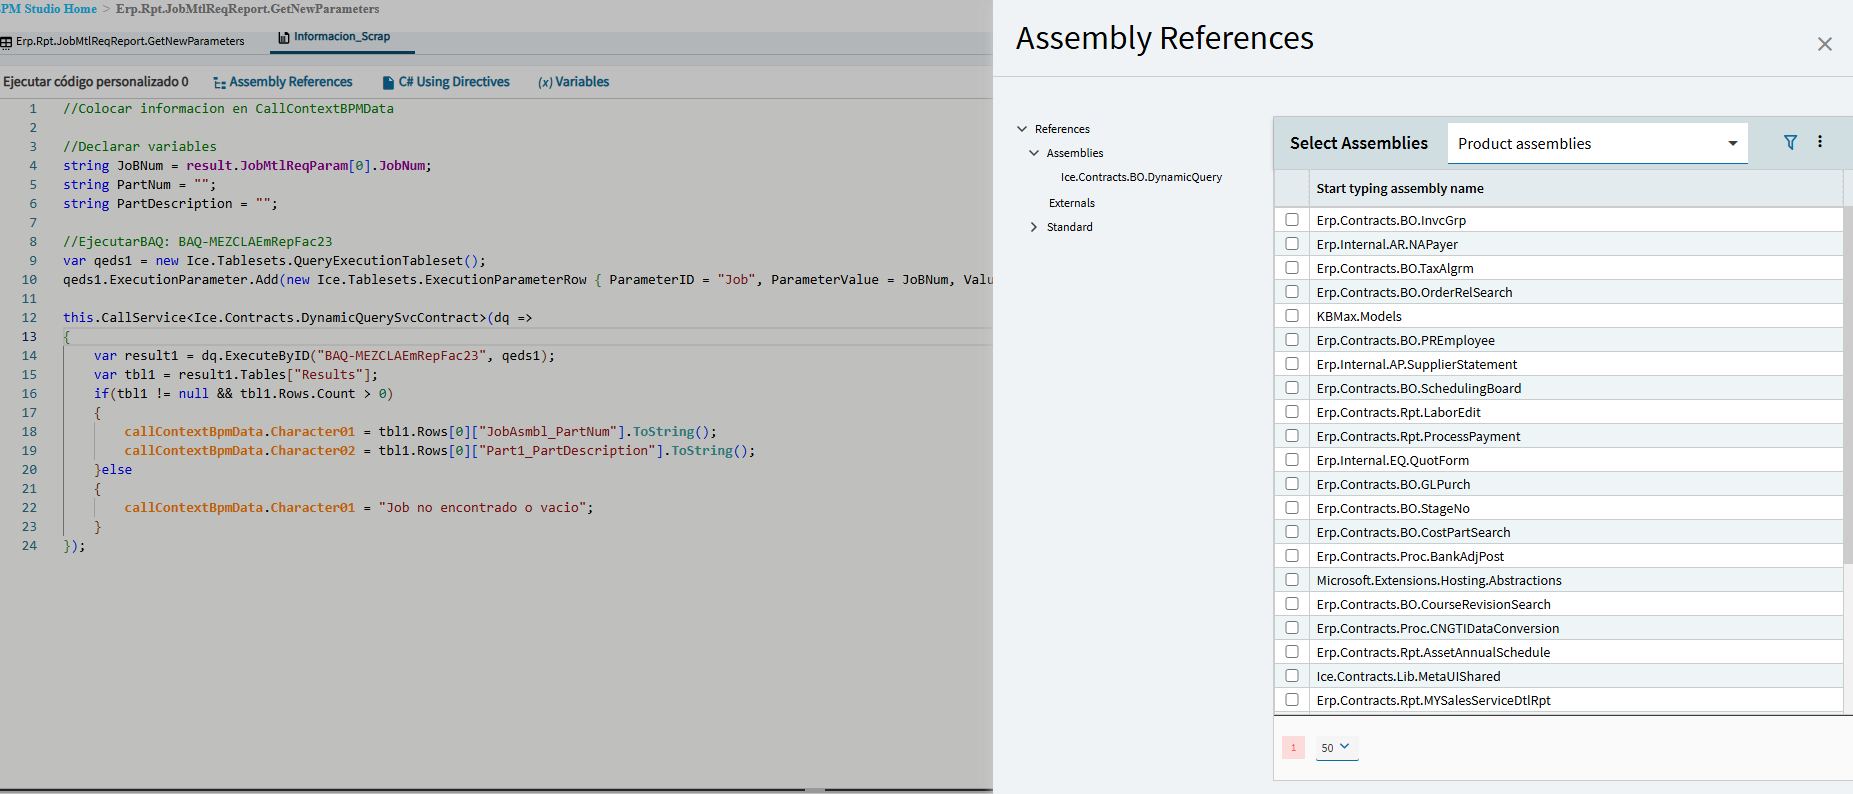Click the GetNewParameters table icon
This screenshot has height=794, width=1853.
click(6, 42)
